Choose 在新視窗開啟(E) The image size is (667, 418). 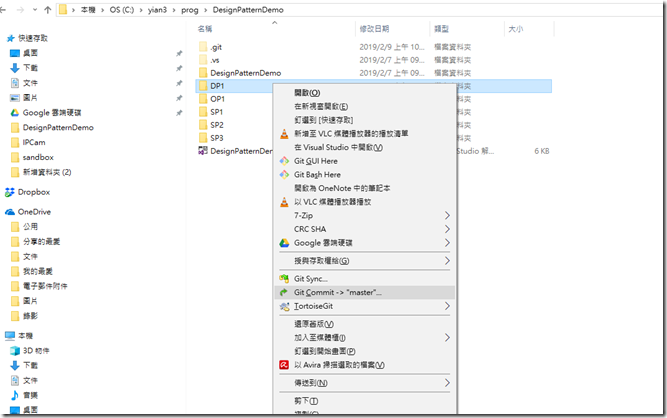365,106
